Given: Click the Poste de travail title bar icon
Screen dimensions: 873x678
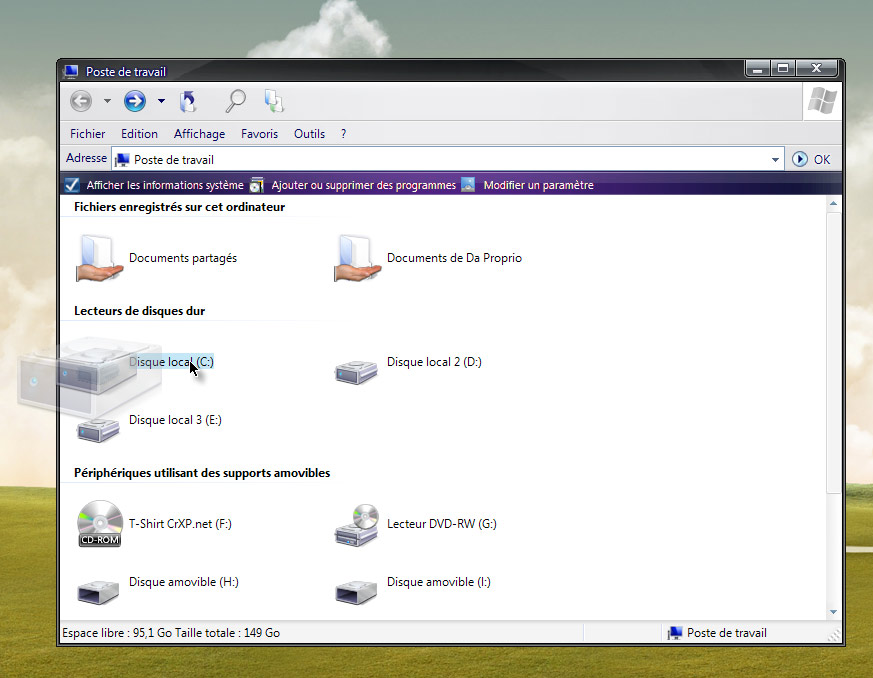Looking at the screenshot, I should (71, 71).
